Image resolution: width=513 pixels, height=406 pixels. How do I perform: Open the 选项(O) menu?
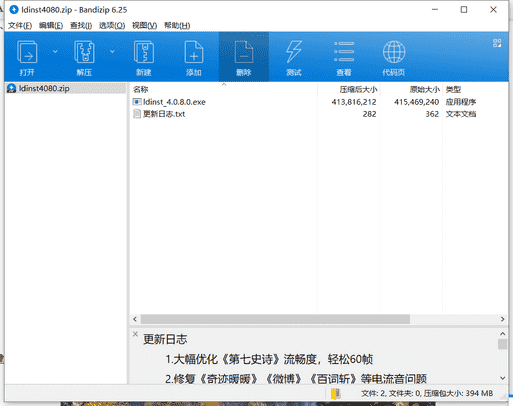(112, 26)
